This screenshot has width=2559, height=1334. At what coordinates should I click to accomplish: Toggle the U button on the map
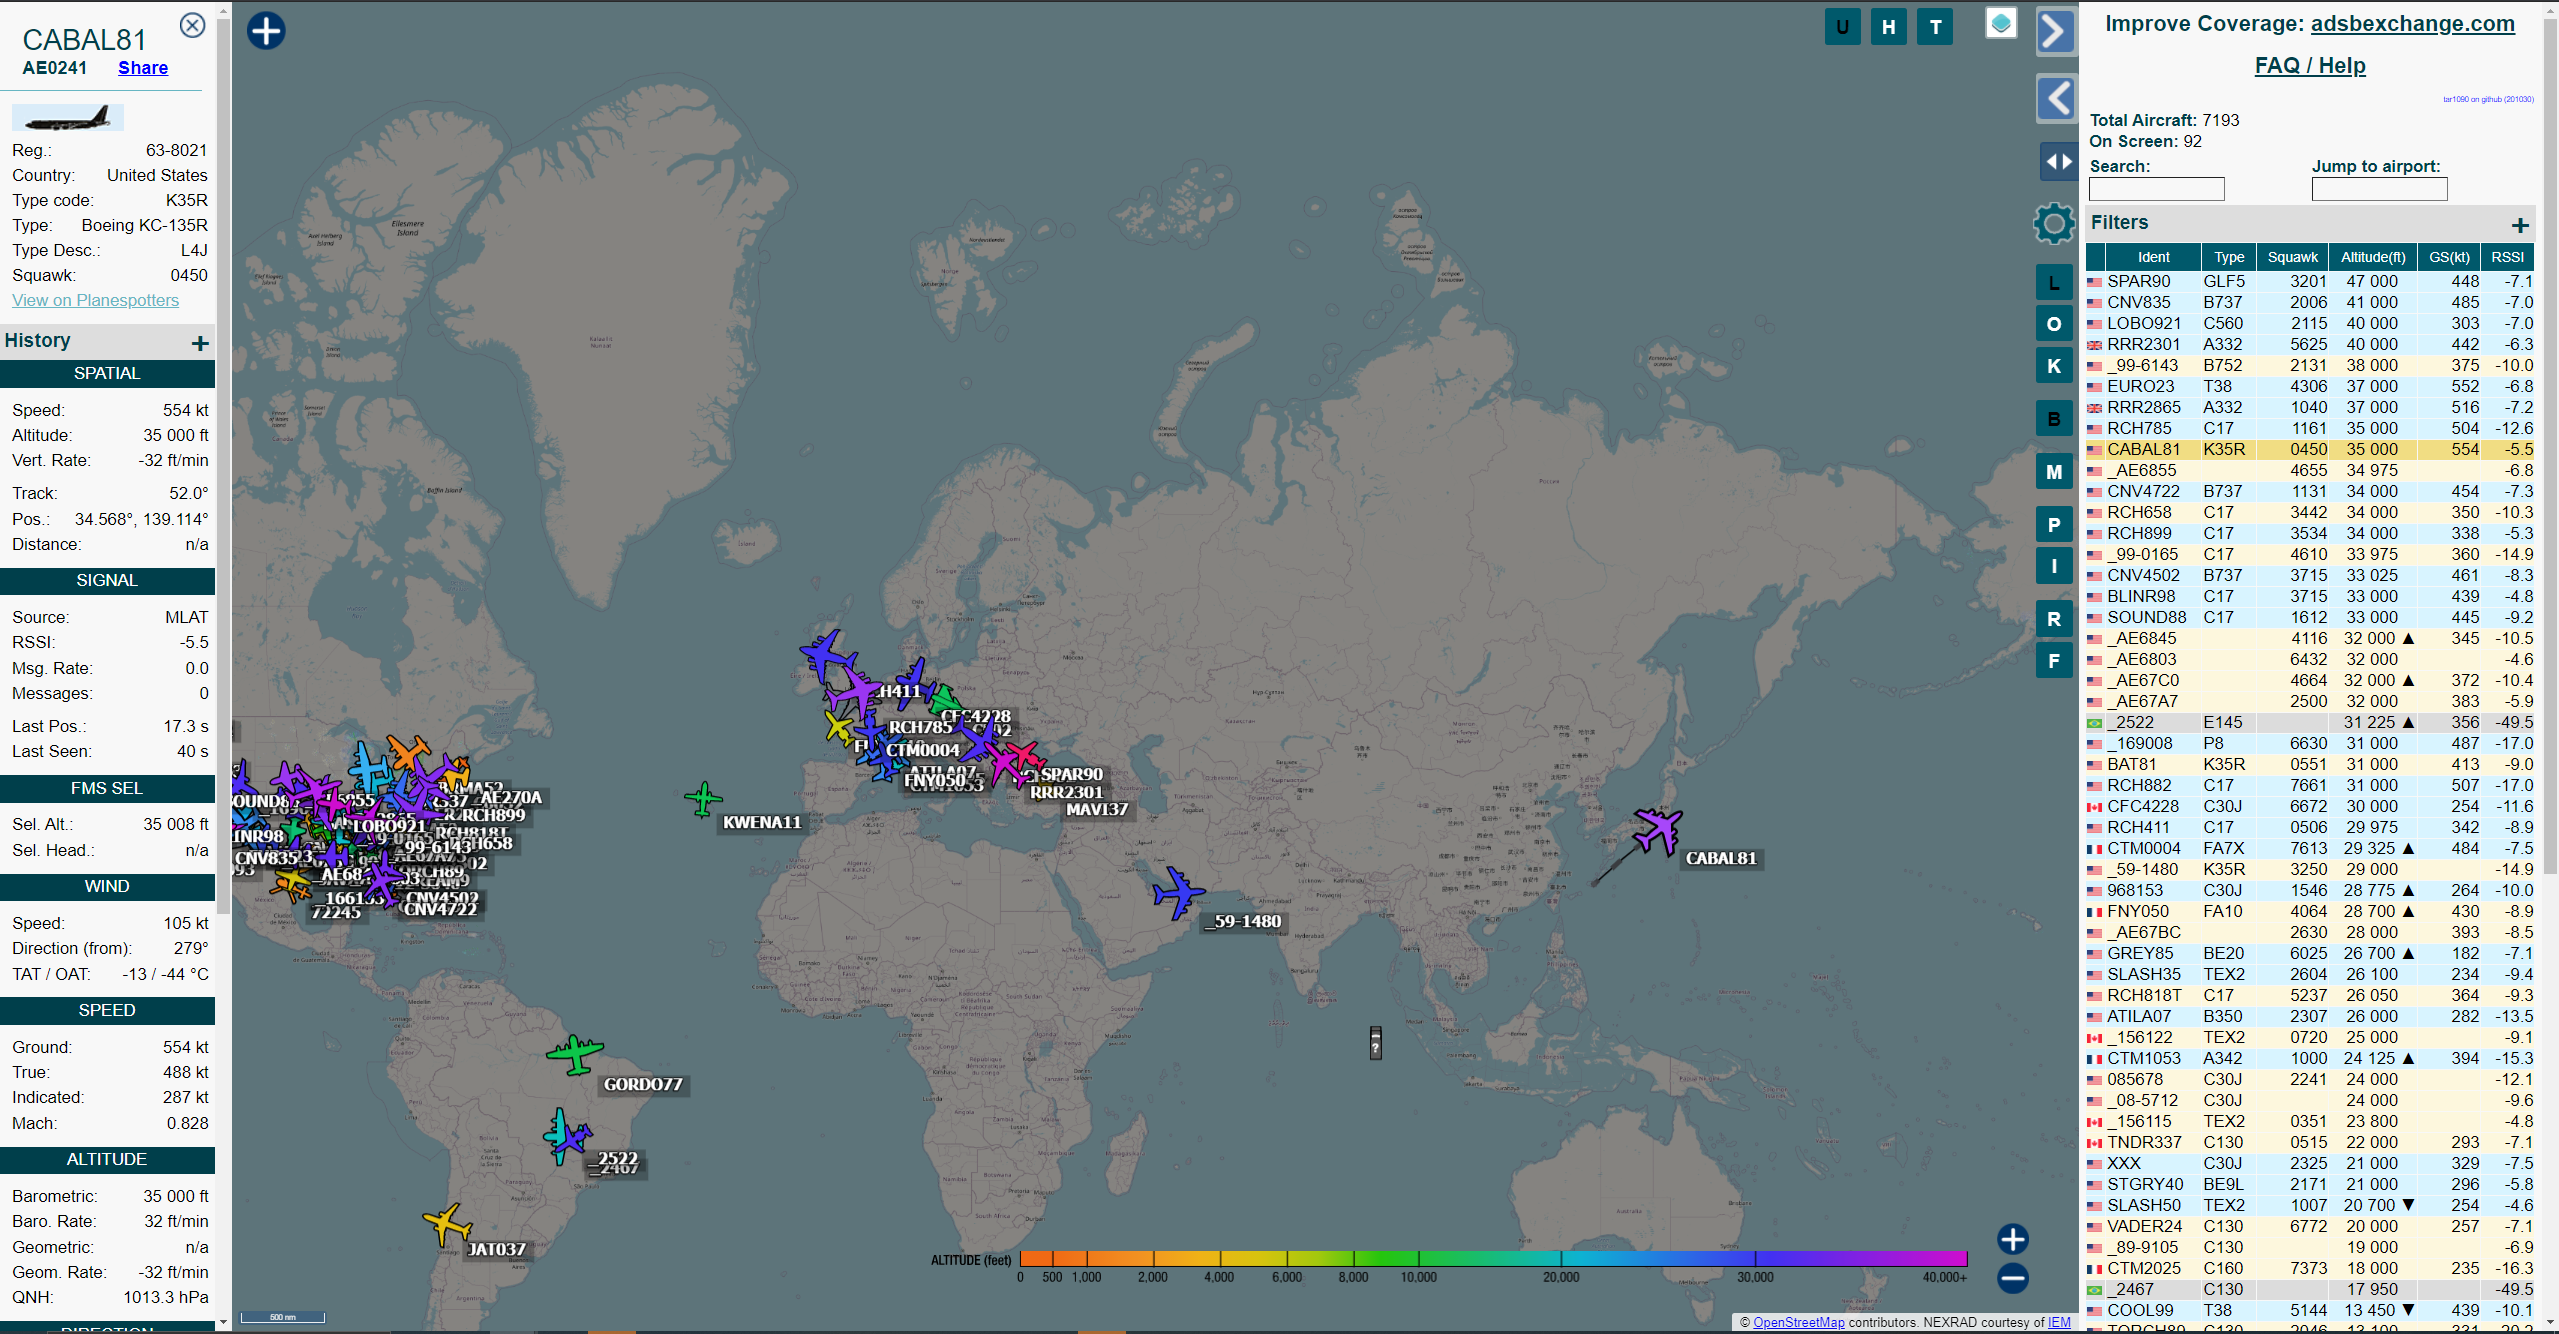[x=1842, y=27]
